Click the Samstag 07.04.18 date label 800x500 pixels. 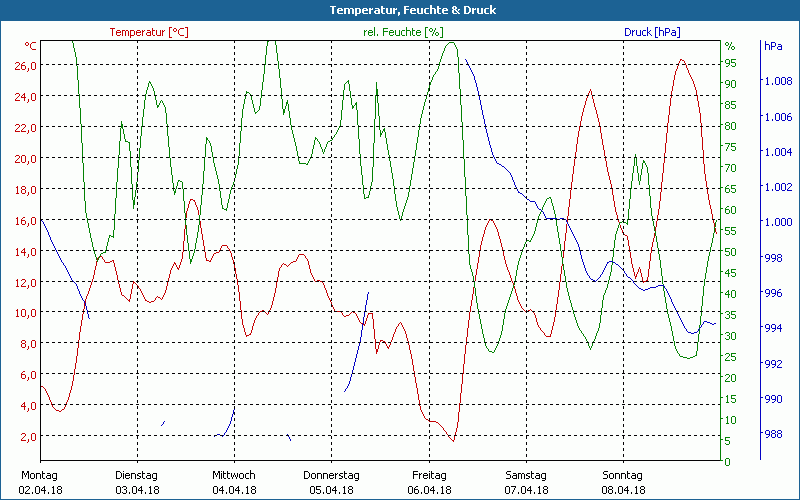coord(525,482)
